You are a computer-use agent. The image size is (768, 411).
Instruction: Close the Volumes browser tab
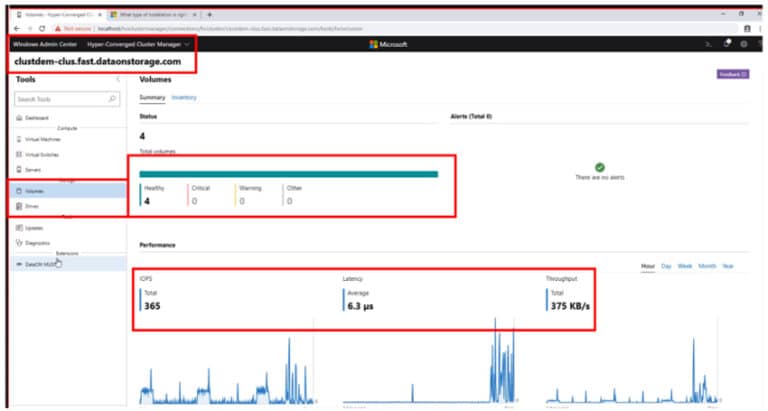click(x=99, y=15)
